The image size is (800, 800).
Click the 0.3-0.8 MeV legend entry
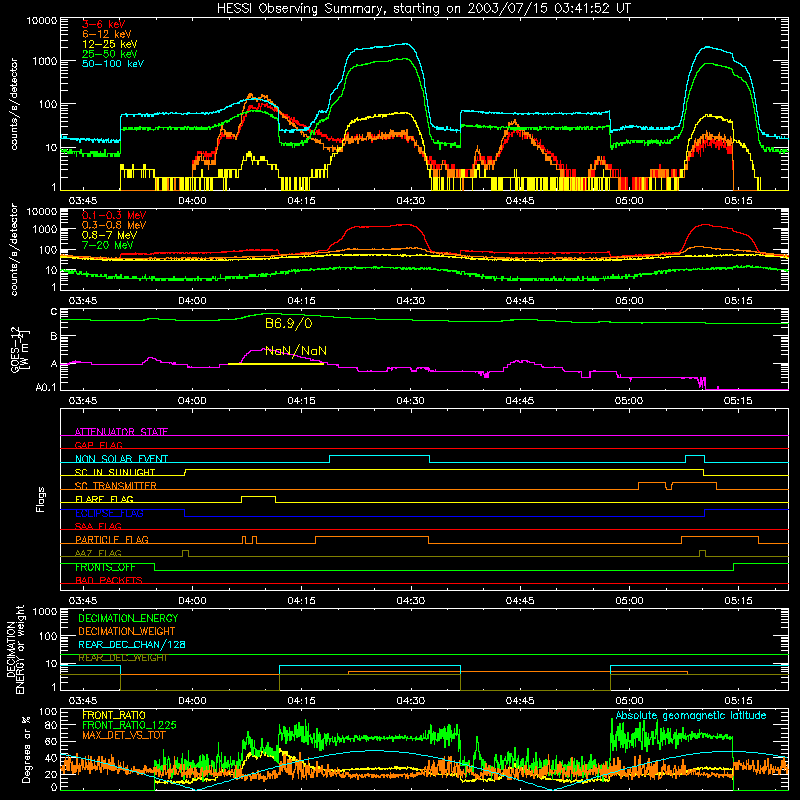[114, 225]
